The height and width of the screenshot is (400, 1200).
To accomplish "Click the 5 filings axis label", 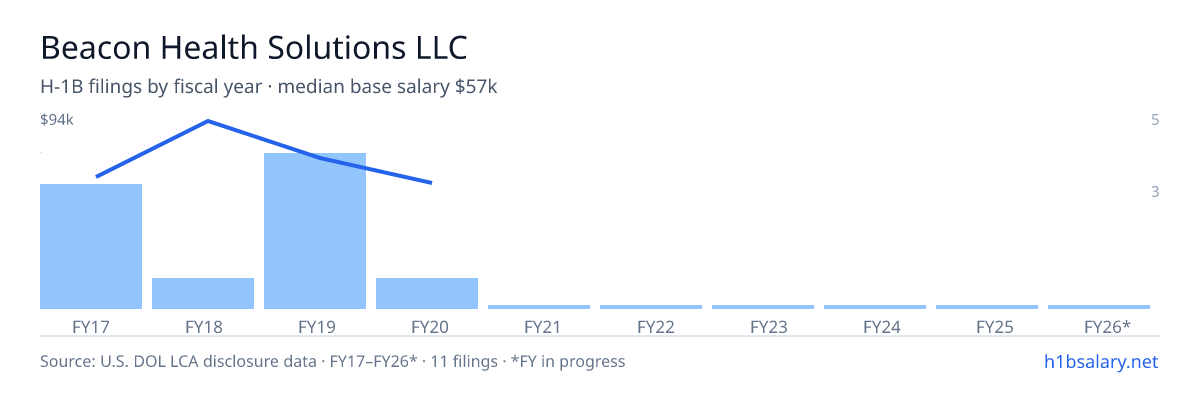I will click(x=1155, y=120).
